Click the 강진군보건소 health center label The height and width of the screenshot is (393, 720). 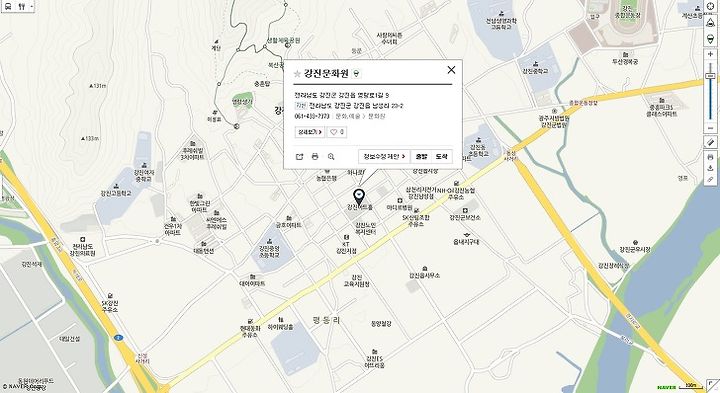pos(465,217)
